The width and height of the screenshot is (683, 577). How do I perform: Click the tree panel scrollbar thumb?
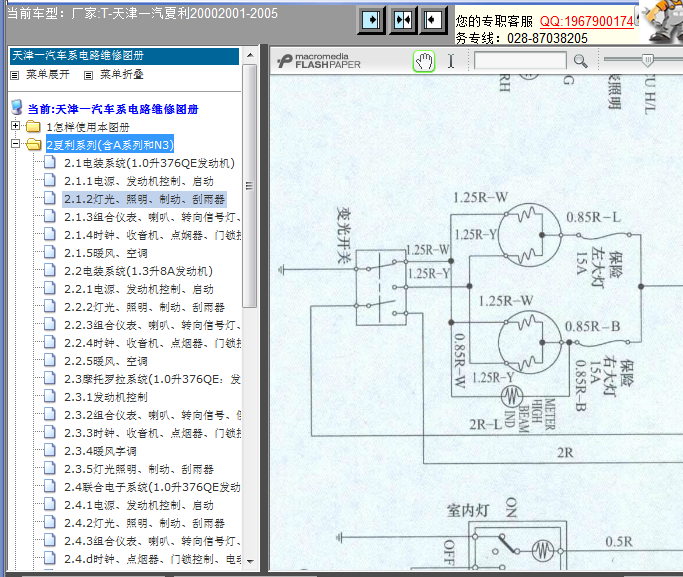click(250, 186)
